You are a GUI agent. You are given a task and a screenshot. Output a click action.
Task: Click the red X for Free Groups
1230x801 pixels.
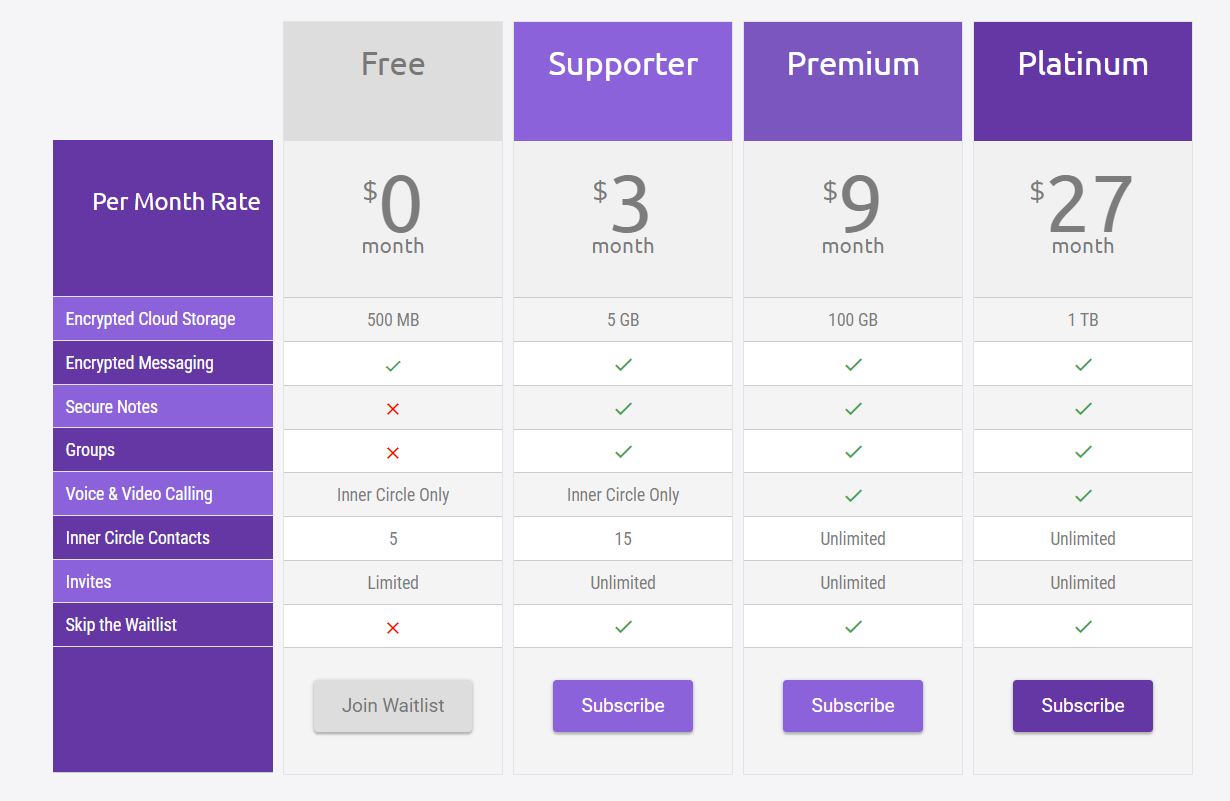tap(393, 453)
